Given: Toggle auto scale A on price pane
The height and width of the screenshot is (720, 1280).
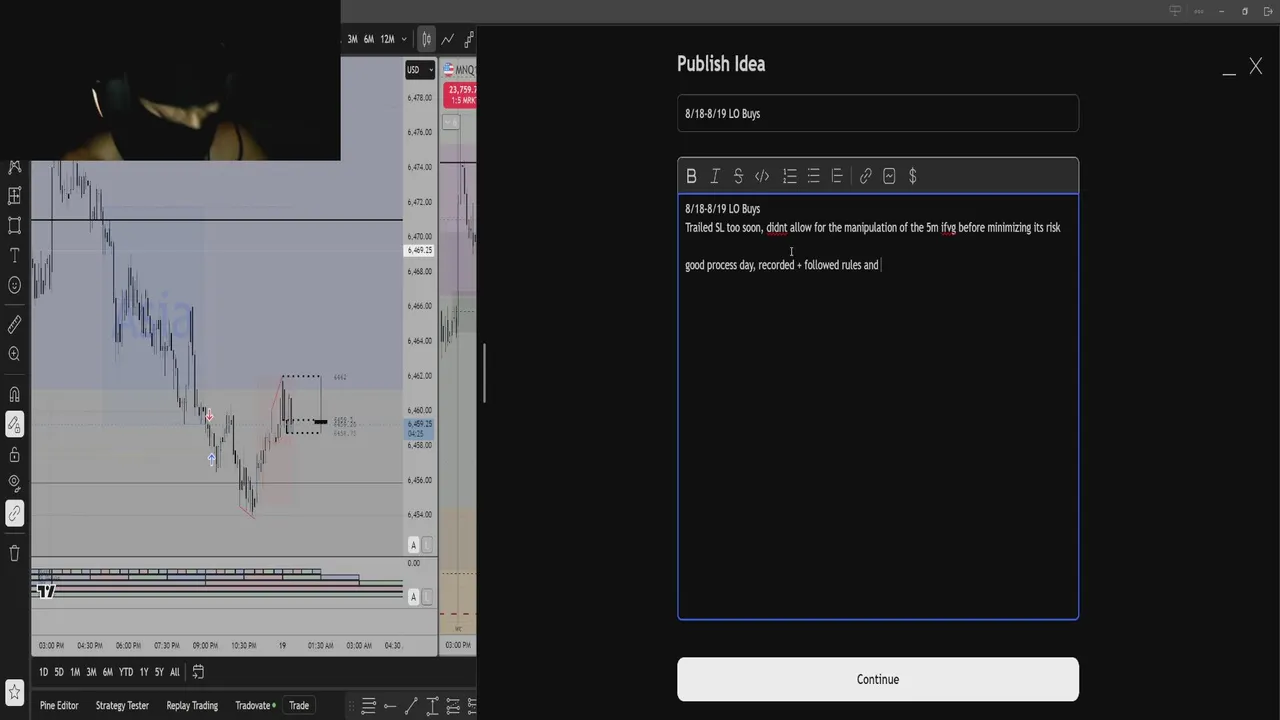Looking at the screenshot, I should click(x=414, y=545).
